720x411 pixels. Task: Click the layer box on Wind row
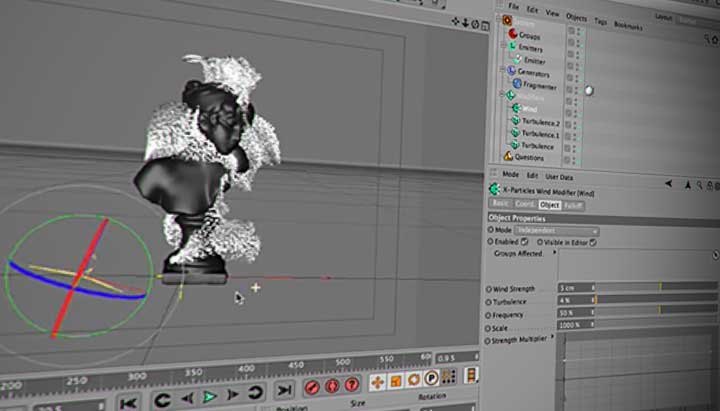[568, 113]
